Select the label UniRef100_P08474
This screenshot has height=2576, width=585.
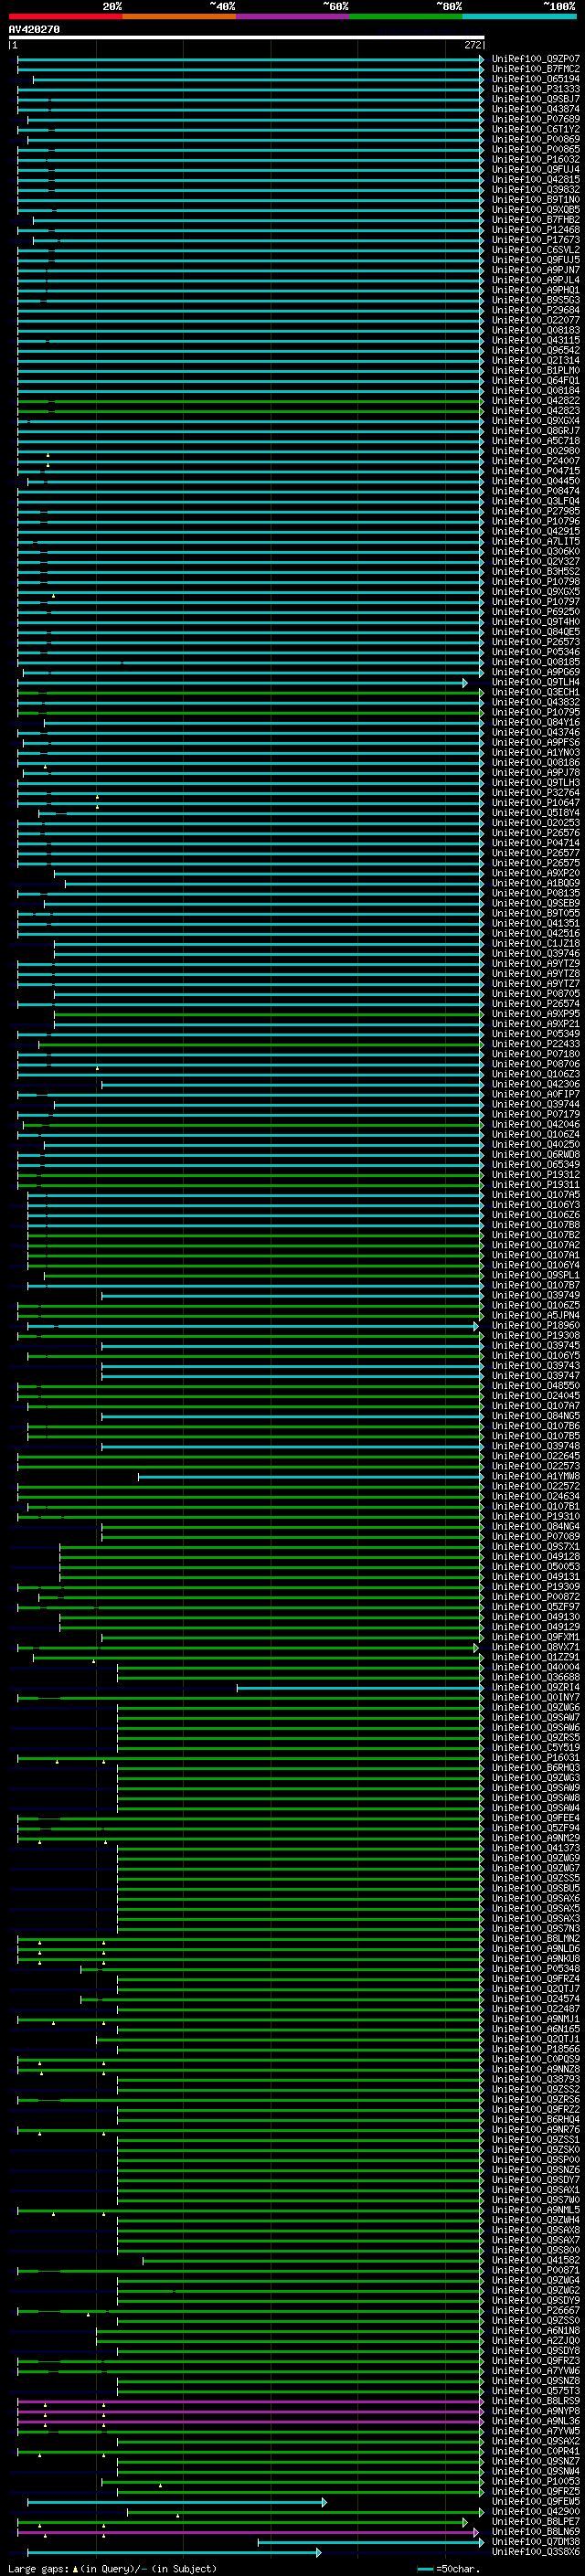tap(536, 491)
